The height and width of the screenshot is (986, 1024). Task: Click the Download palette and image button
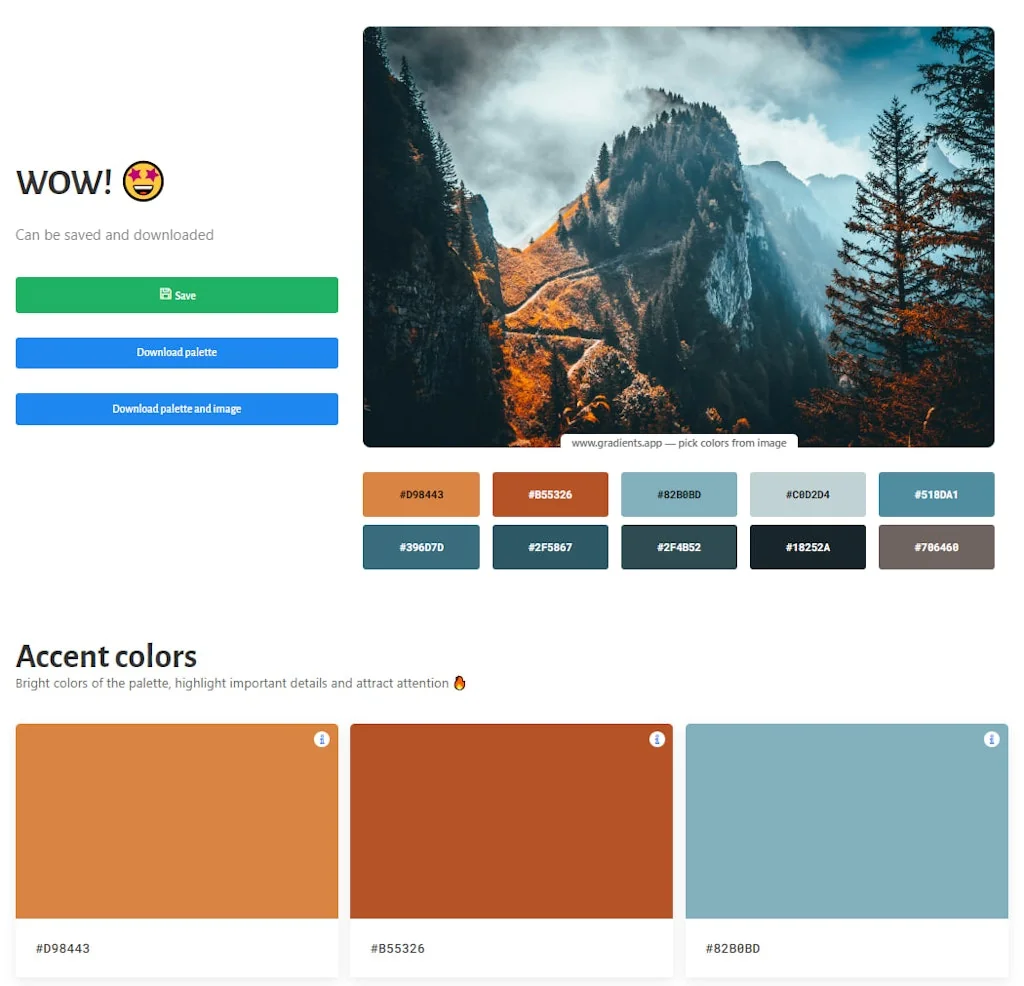(x=176, y=409)
